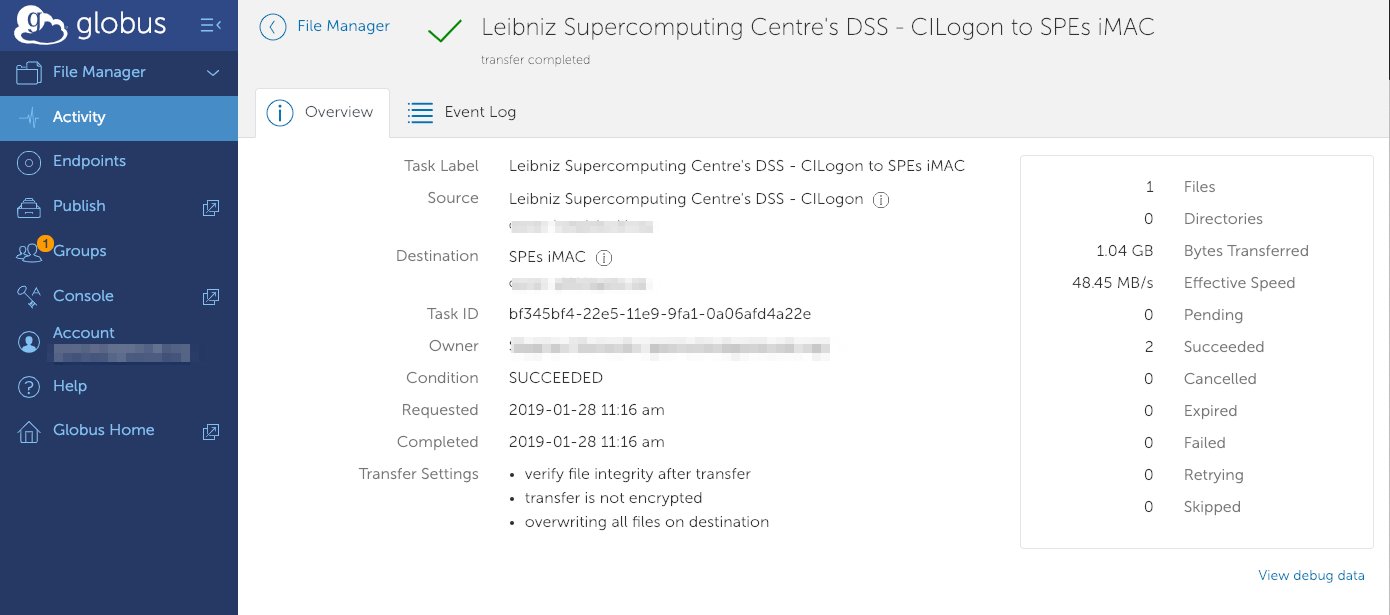Open Console external link icon
The width and height of the screenshot is (1390, 615).
point(211,296)
